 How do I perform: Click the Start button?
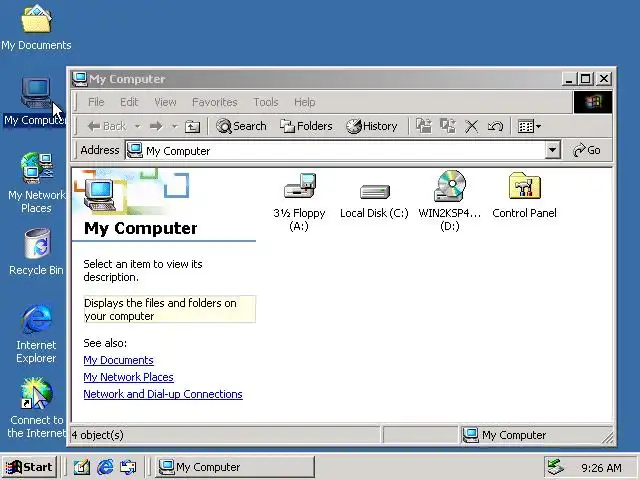coord(29,467)
